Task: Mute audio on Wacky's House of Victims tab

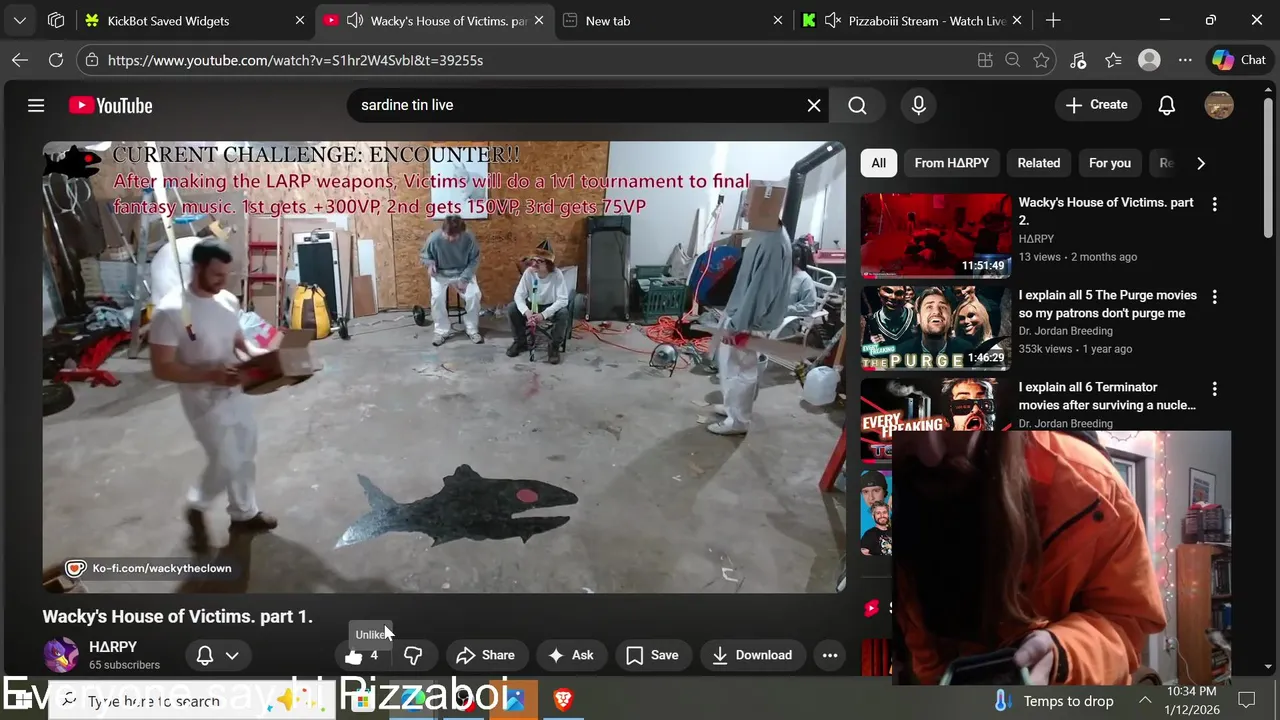Action: click(354, 20)
